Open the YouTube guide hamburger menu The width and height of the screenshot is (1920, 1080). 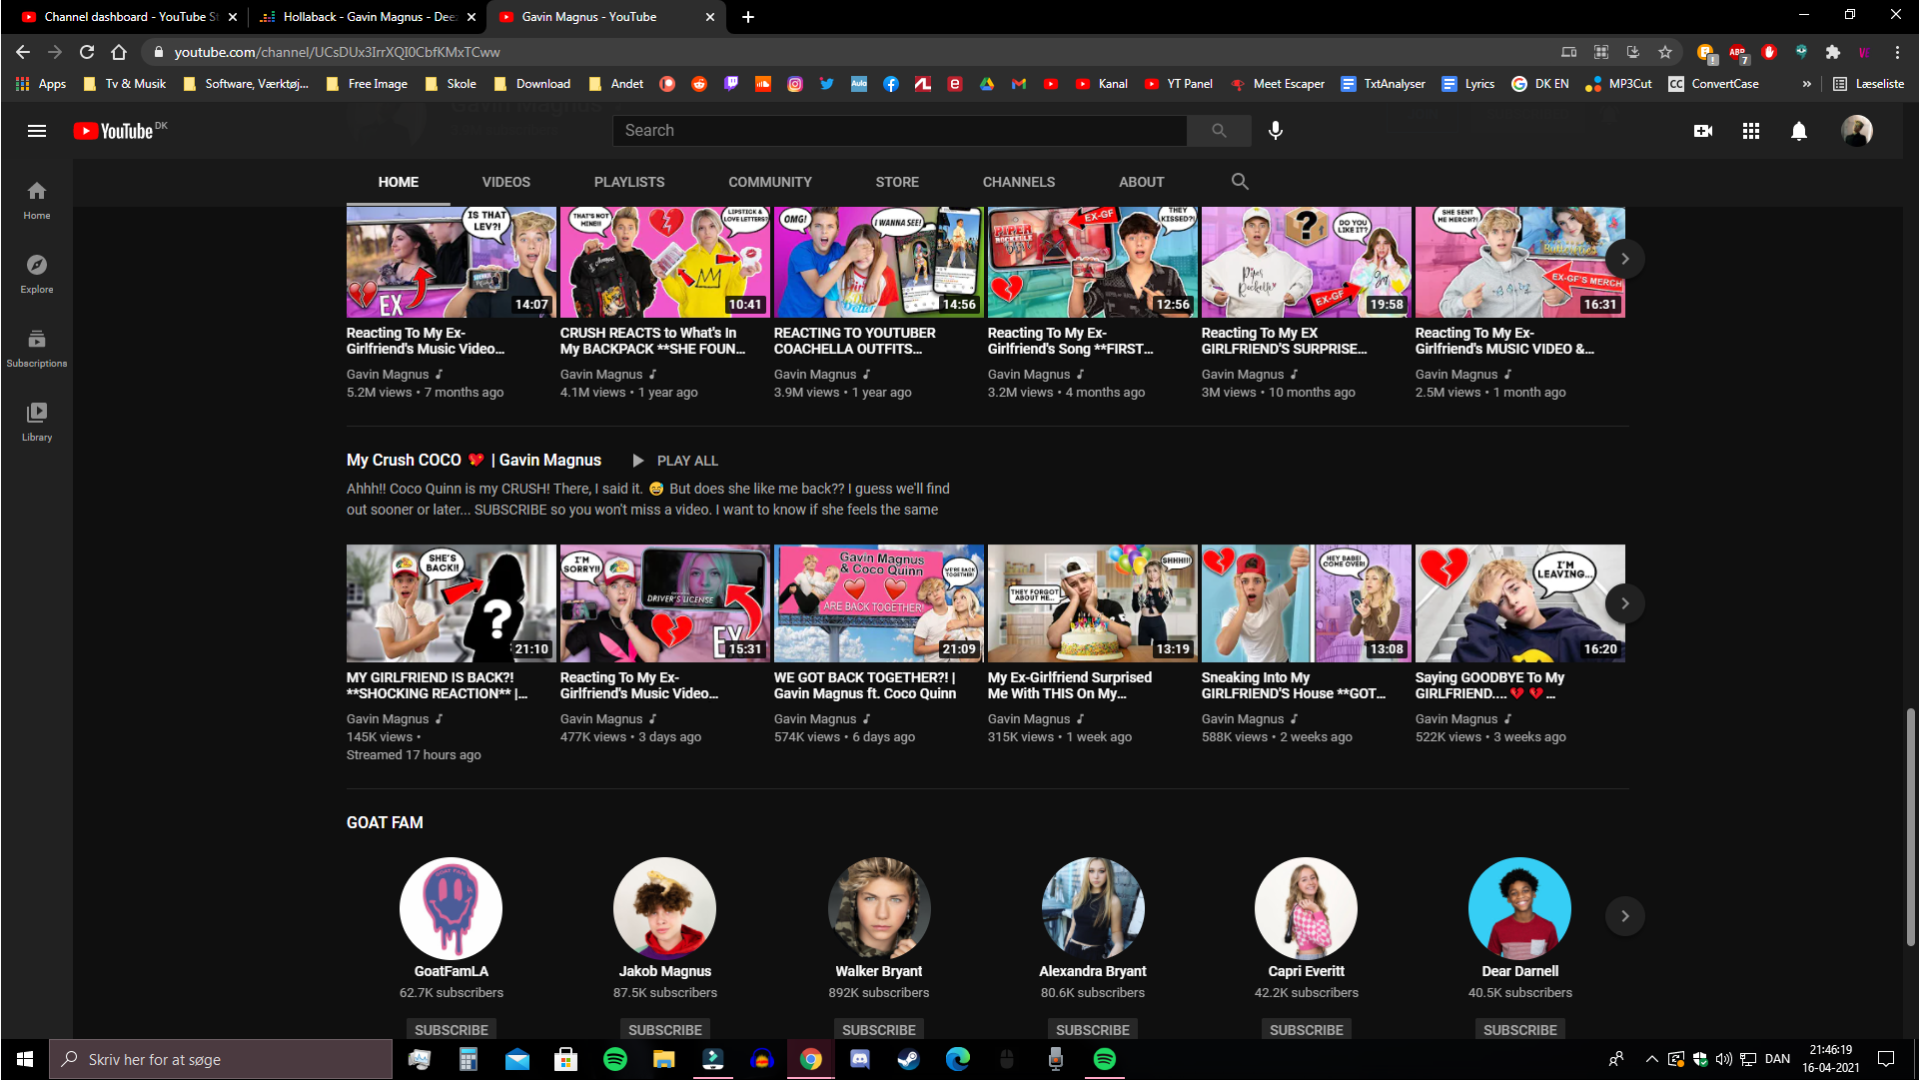click(37, 131)
